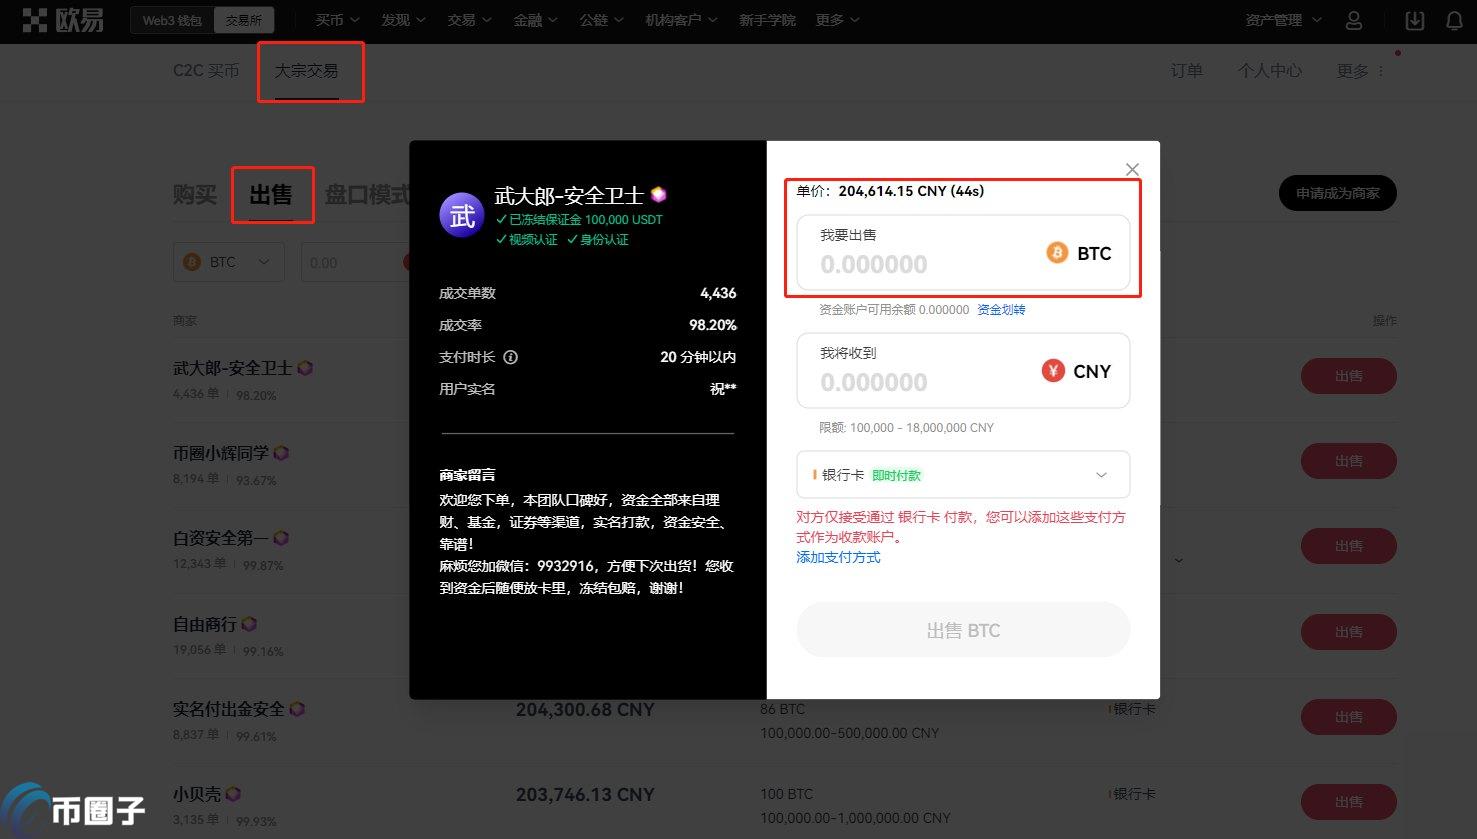Click the 支付时长 info icon
This screenshot has width=1477, height=839.
[x=510, y=357]
